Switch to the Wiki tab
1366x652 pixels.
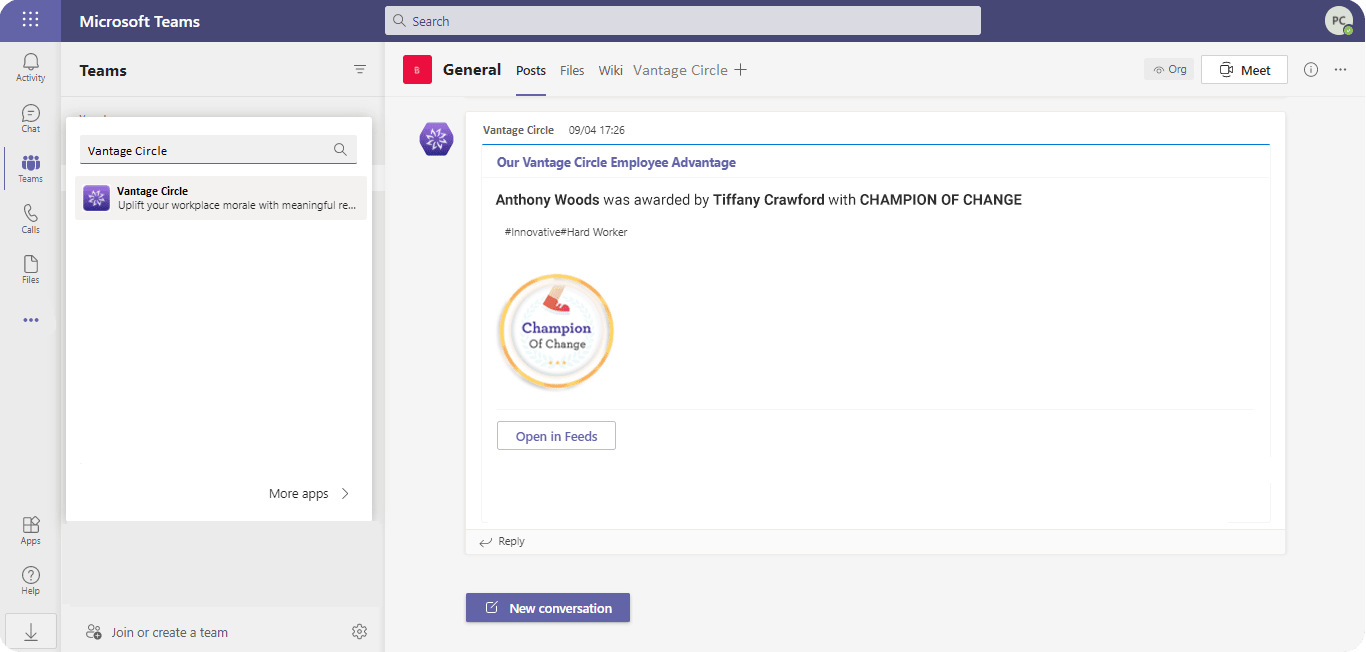click(x=610, y=70)
